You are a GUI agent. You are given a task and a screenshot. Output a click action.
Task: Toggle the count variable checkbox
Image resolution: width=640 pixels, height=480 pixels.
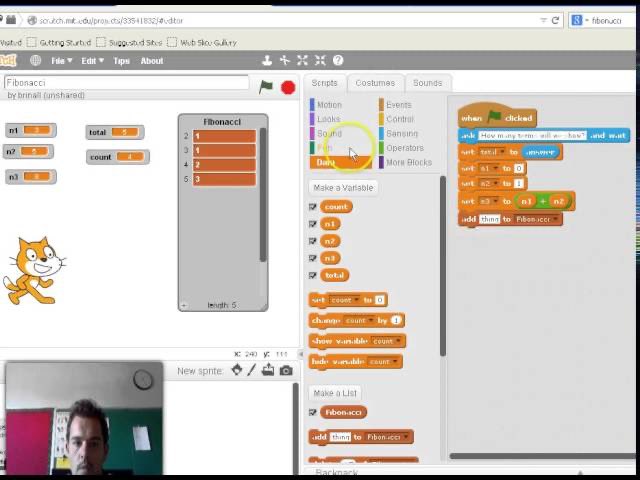(313, 207)
